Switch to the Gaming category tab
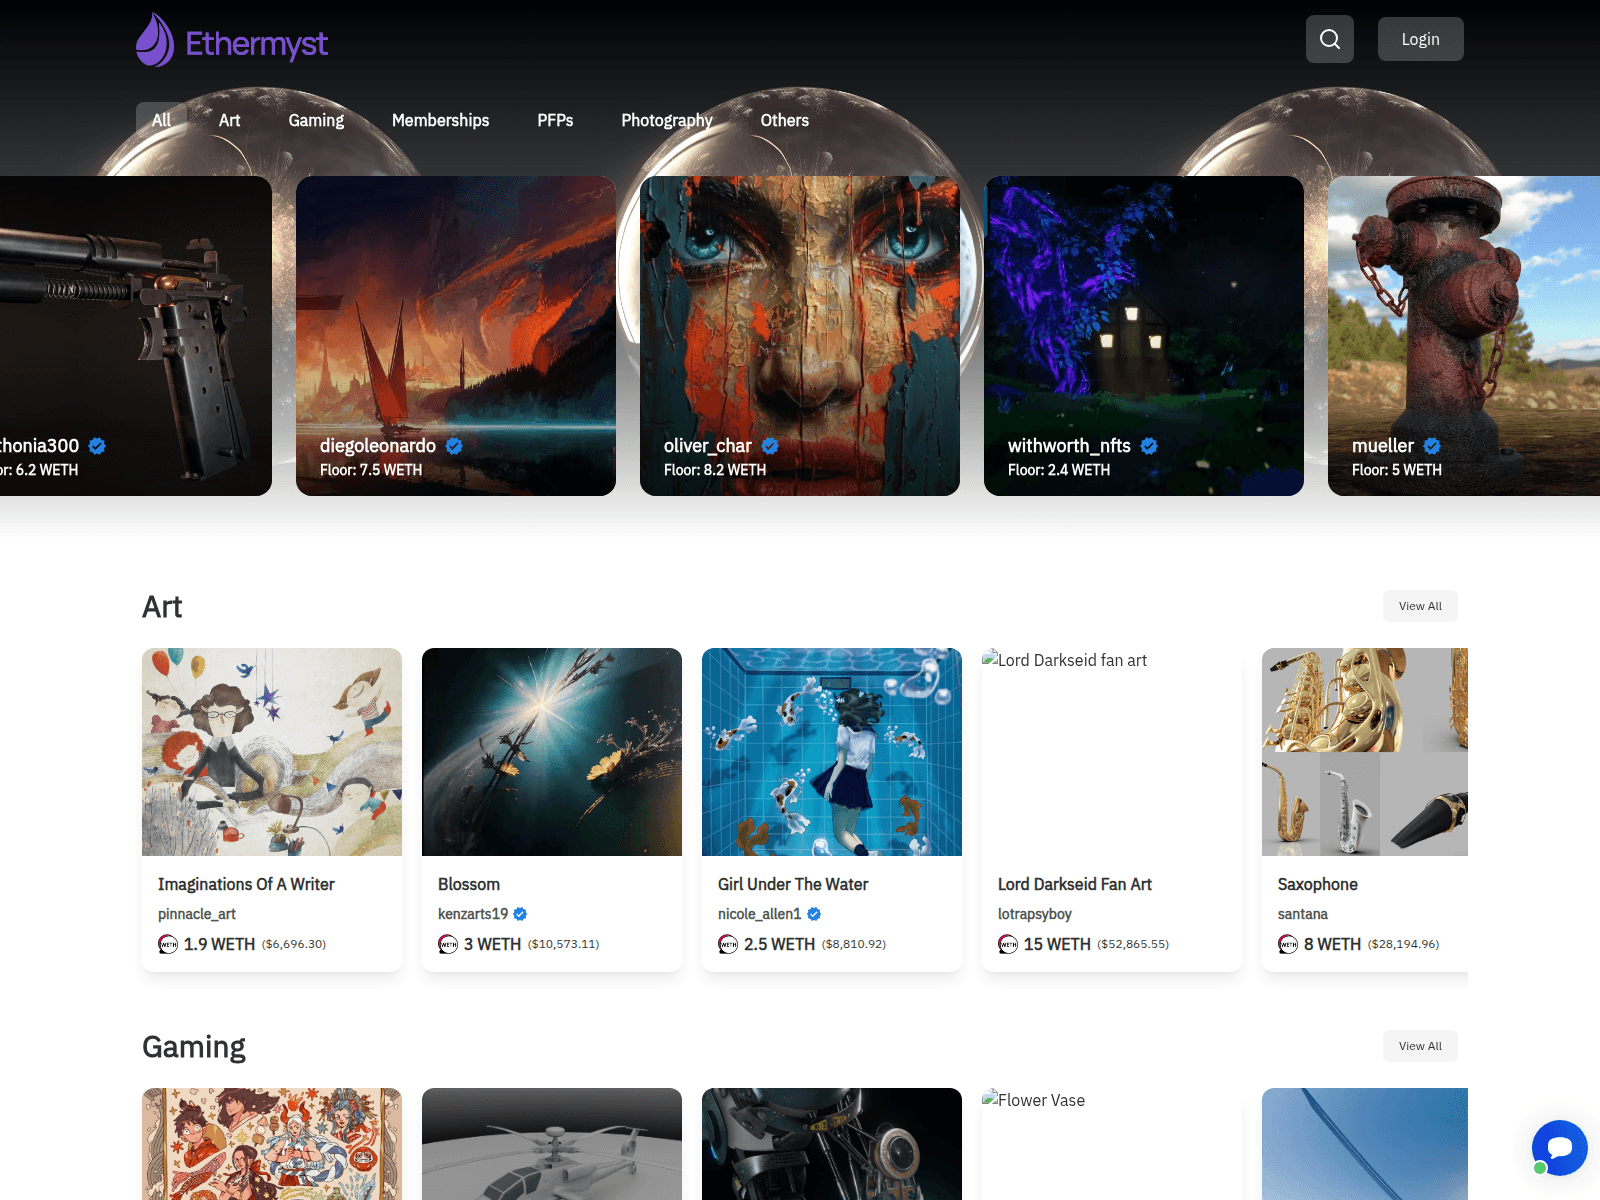 point(316,120)
